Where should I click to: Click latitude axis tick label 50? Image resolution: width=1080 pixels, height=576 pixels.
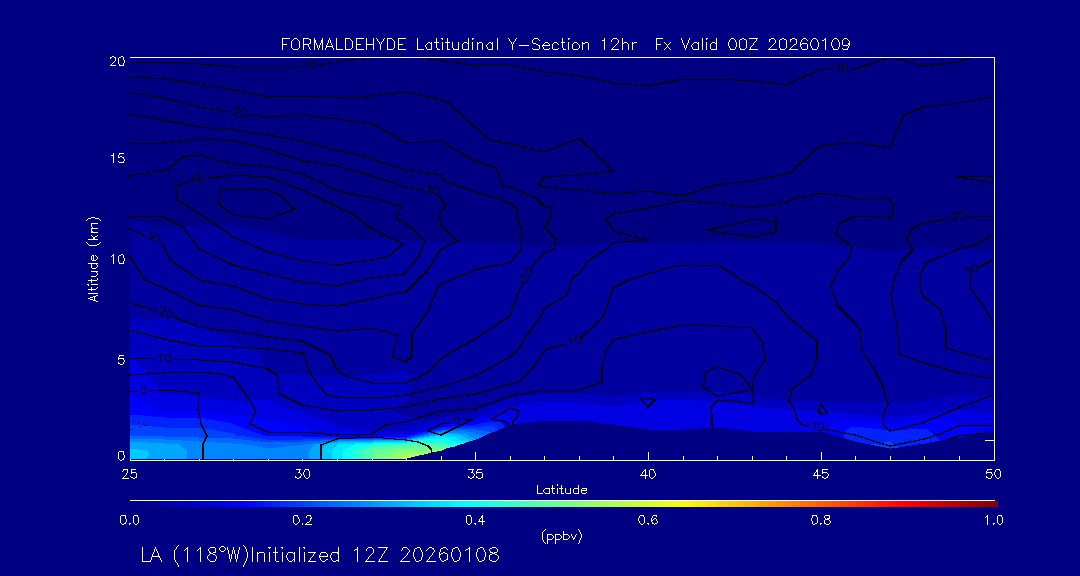coord(994,474)
